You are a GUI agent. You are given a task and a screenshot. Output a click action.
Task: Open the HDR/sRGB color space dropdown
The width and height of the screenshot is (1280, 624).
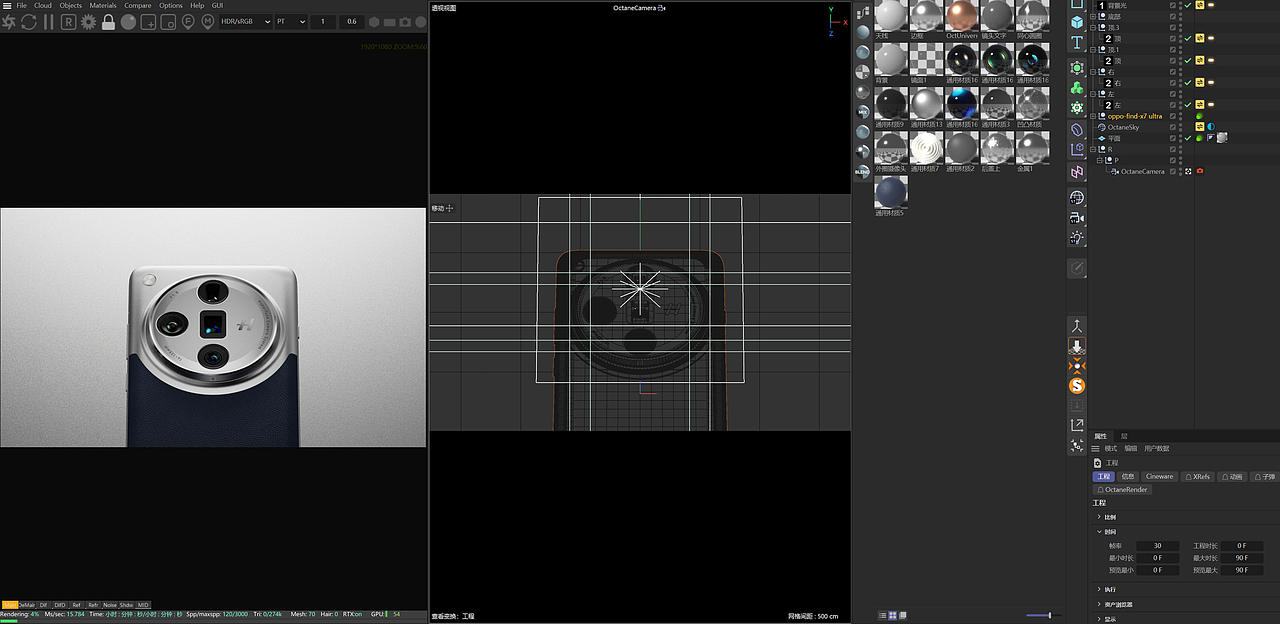[246, 21]
